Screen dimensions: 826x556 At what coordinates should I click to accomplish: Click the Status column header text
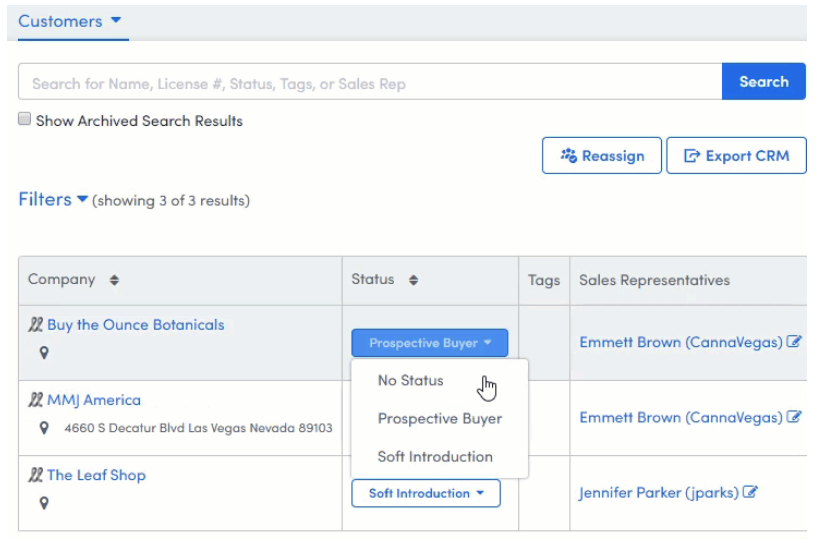(373, 279)
